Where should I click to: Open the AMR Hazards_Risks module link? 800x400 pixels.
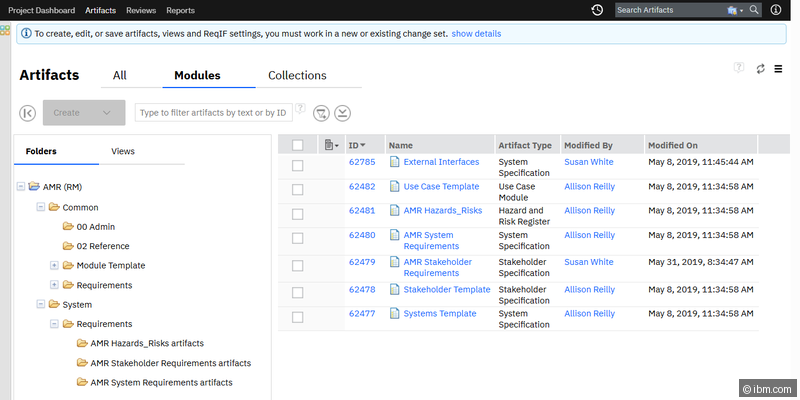[x=442, y=211]
